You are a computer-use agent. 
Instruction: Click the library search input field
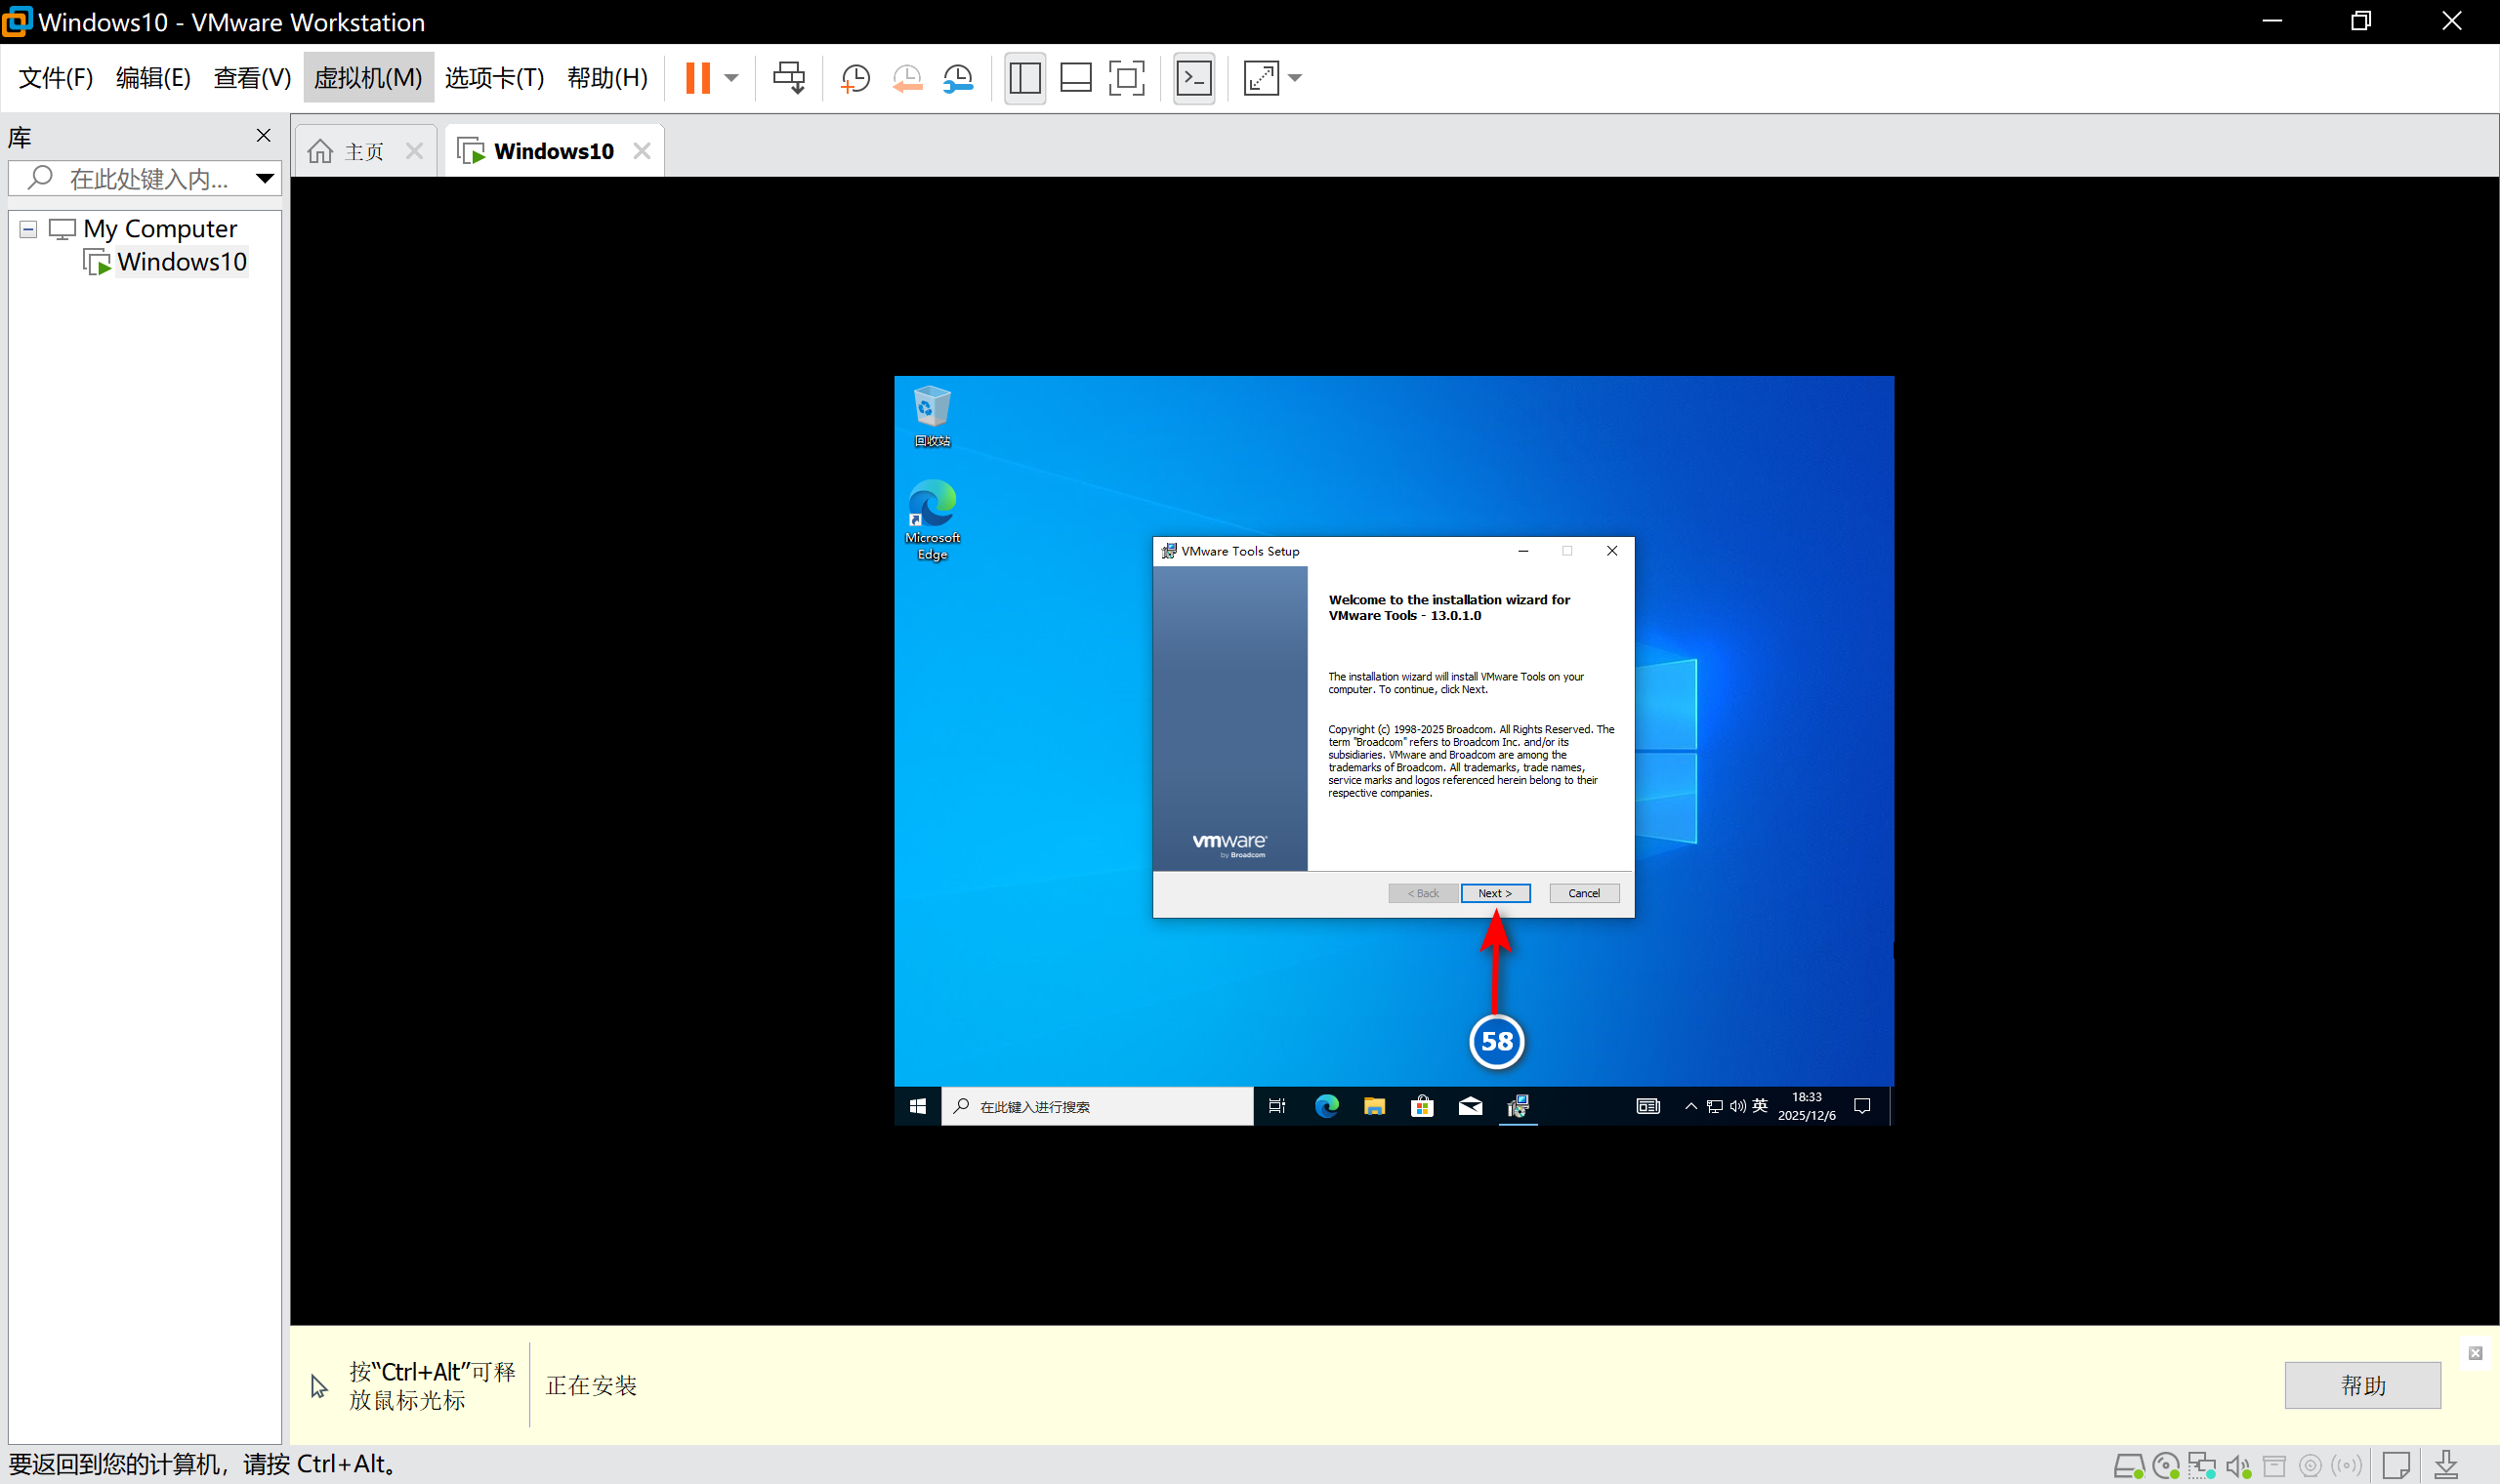[x=150, y=178]
